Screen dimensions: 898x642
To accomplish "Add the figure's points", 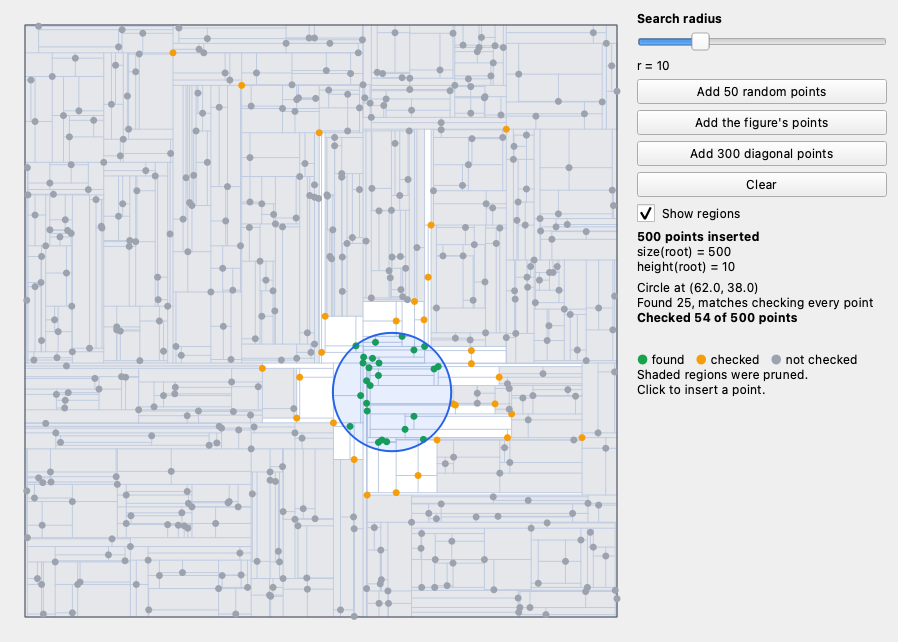I will (x=762, y=123).
